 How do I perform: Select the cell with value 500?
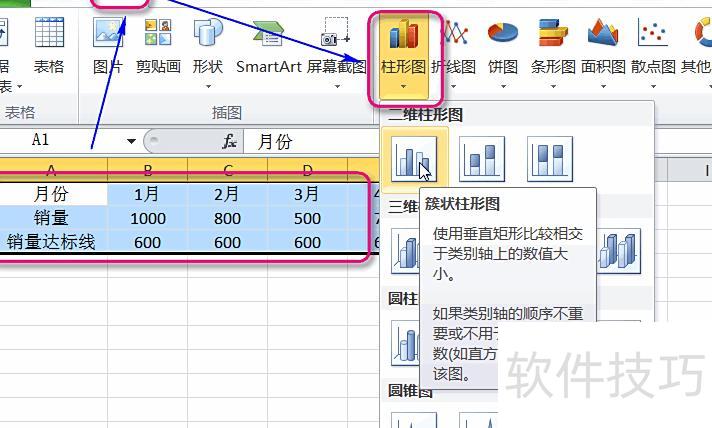point(307,218)
